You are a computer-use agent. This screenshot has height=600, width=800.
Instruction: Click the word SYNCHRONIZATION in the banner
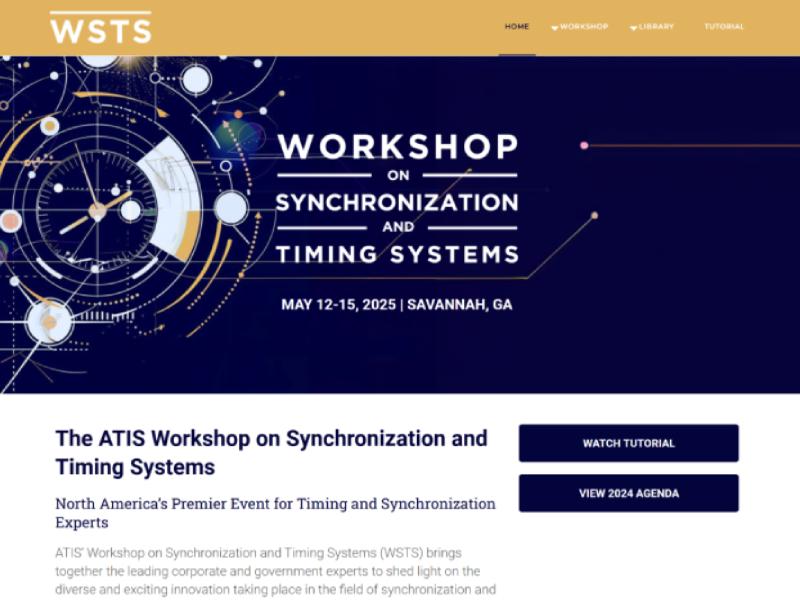397,203
